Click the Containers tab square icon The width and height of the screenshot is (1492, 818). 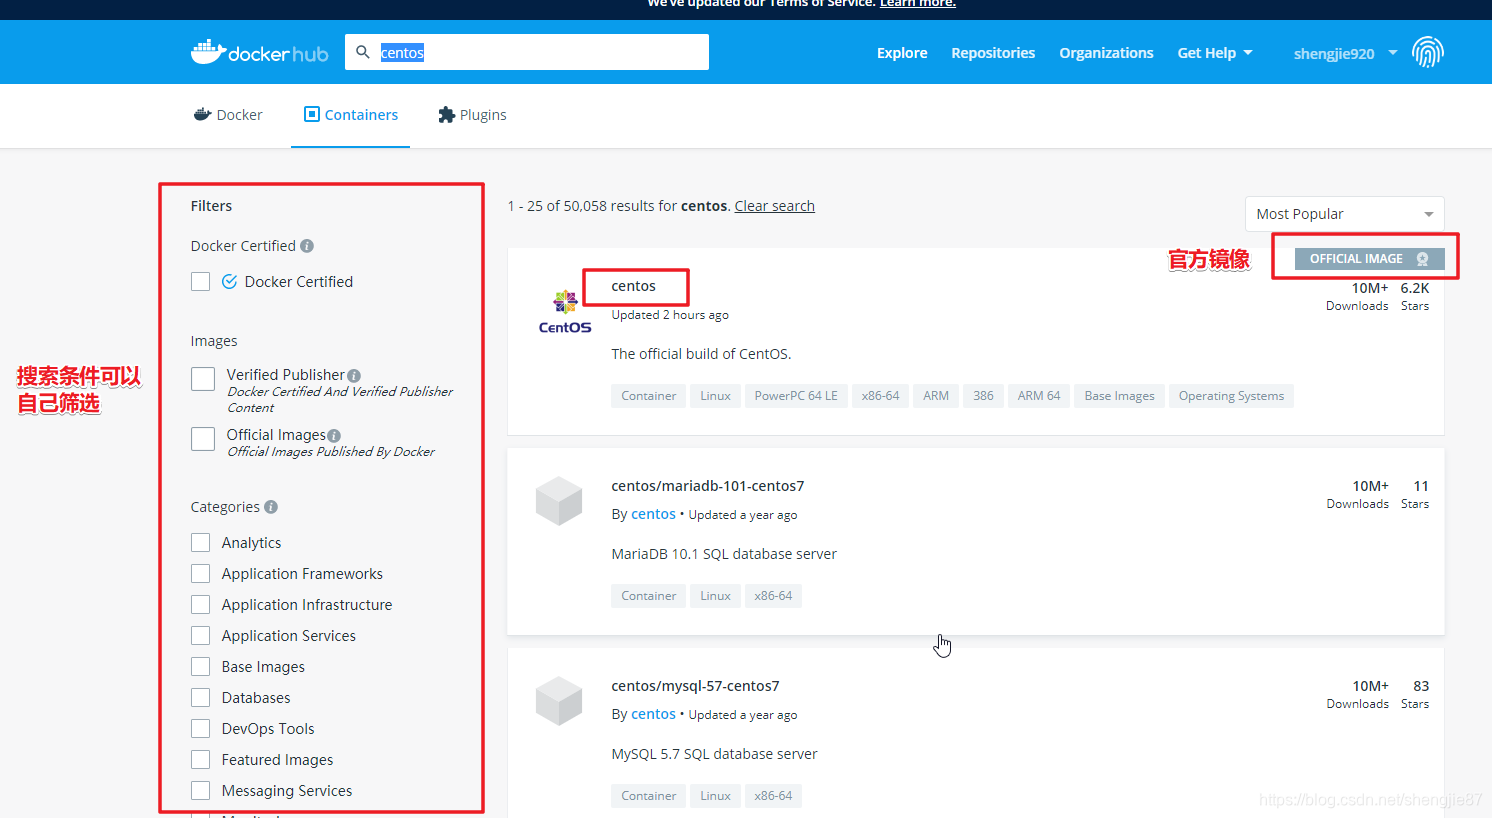(311, 114)
